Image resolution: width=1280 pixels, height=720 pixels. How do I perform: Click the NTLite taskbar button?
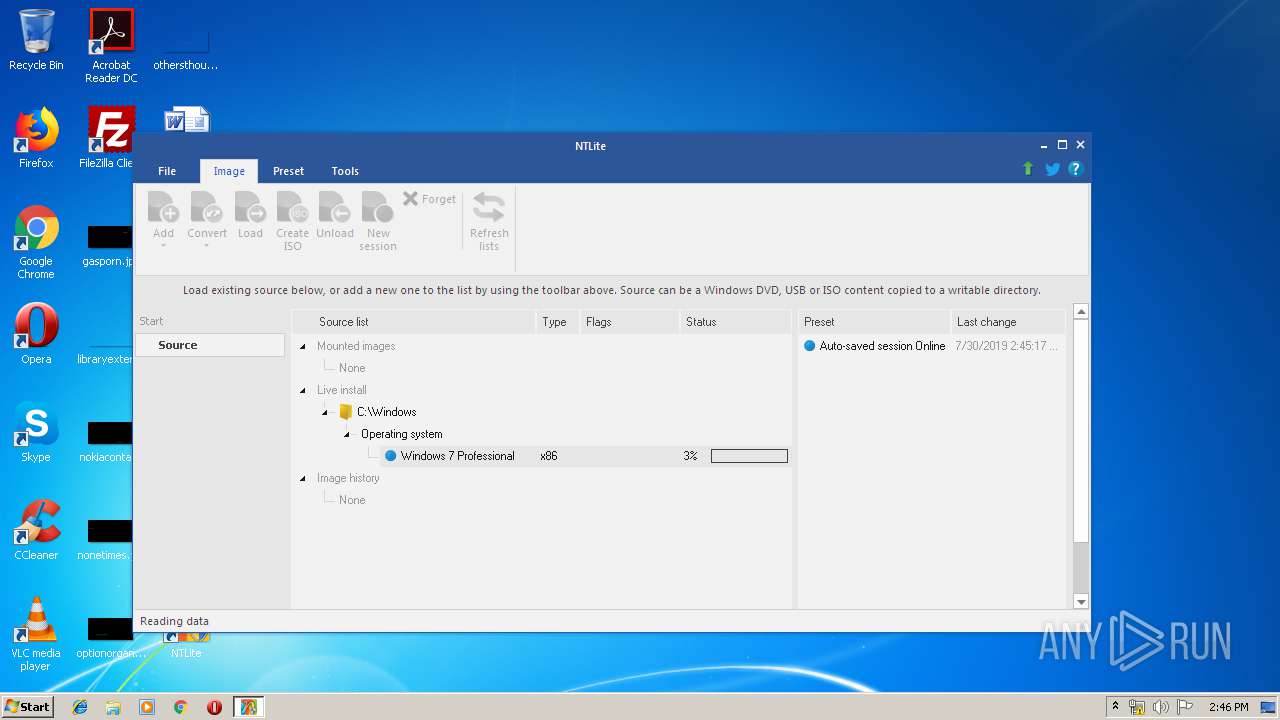point(248,707)
